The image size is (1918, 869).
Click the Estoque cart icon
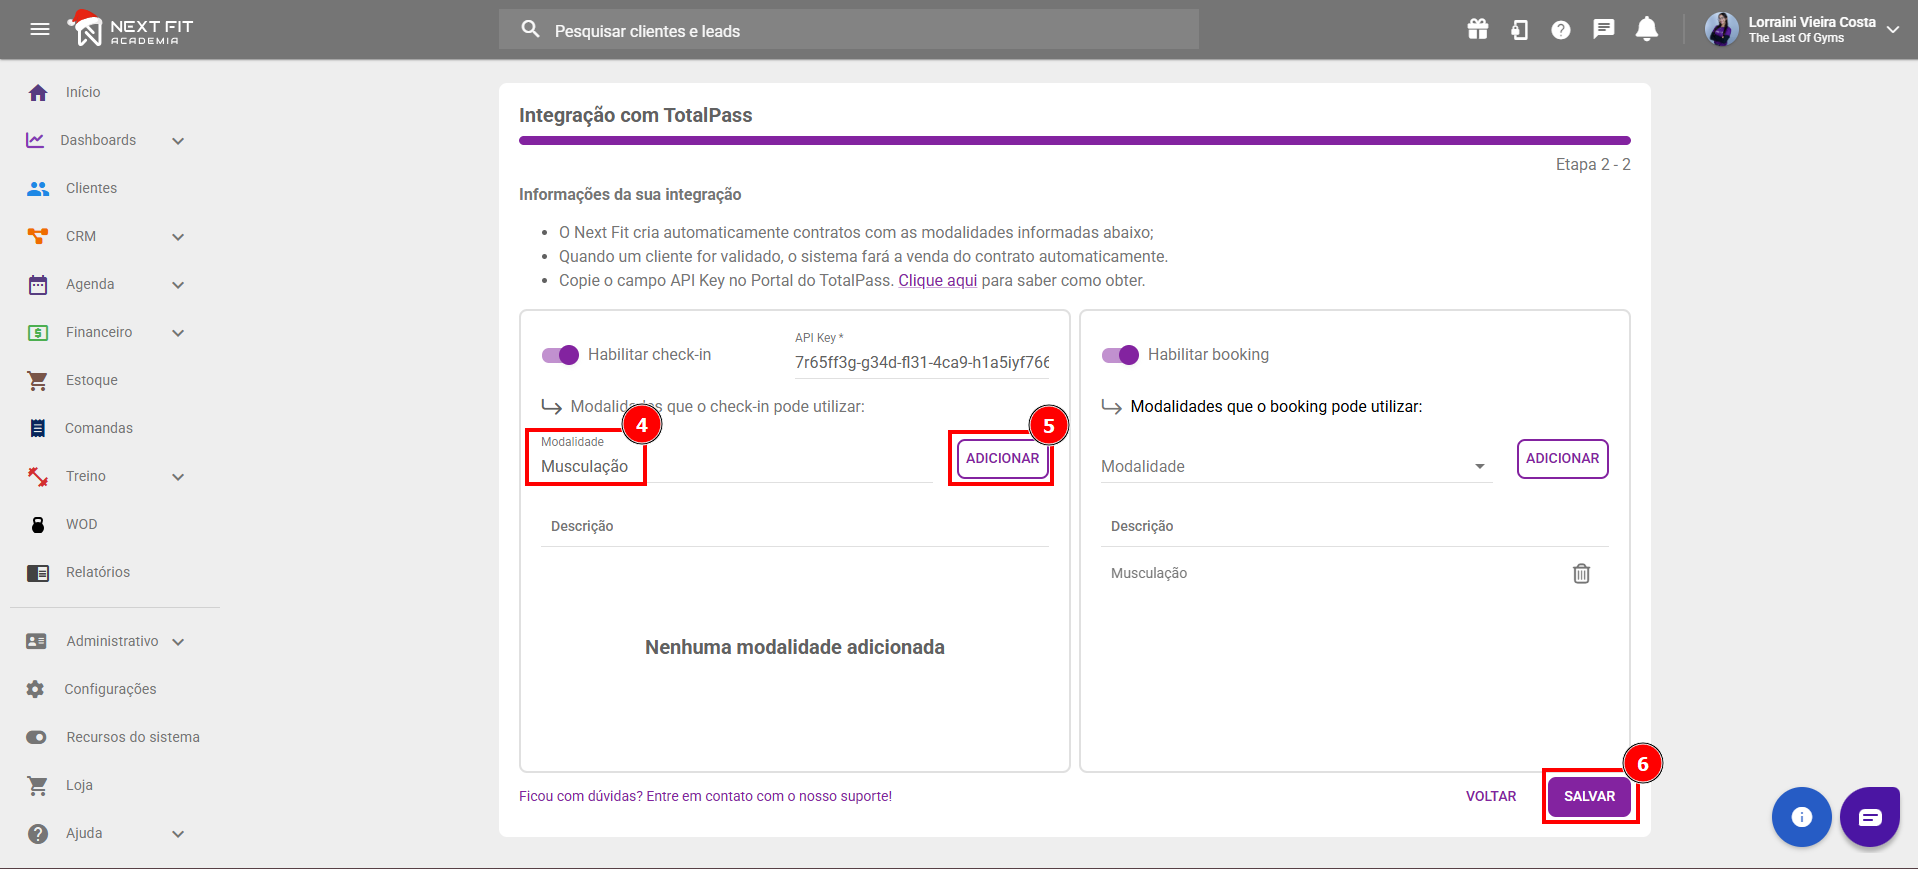[38, 380]
